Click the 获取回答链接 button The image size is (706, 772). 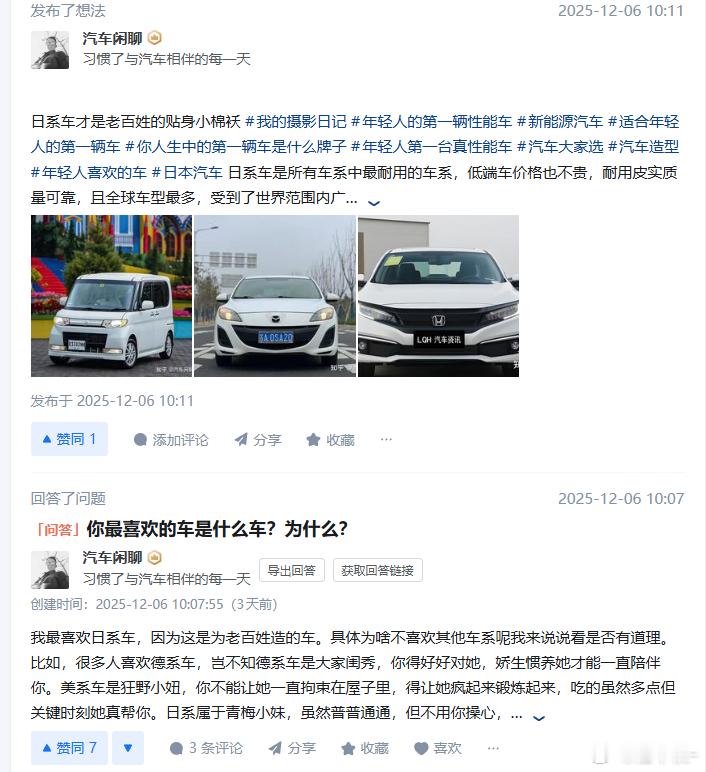point(378,570)
